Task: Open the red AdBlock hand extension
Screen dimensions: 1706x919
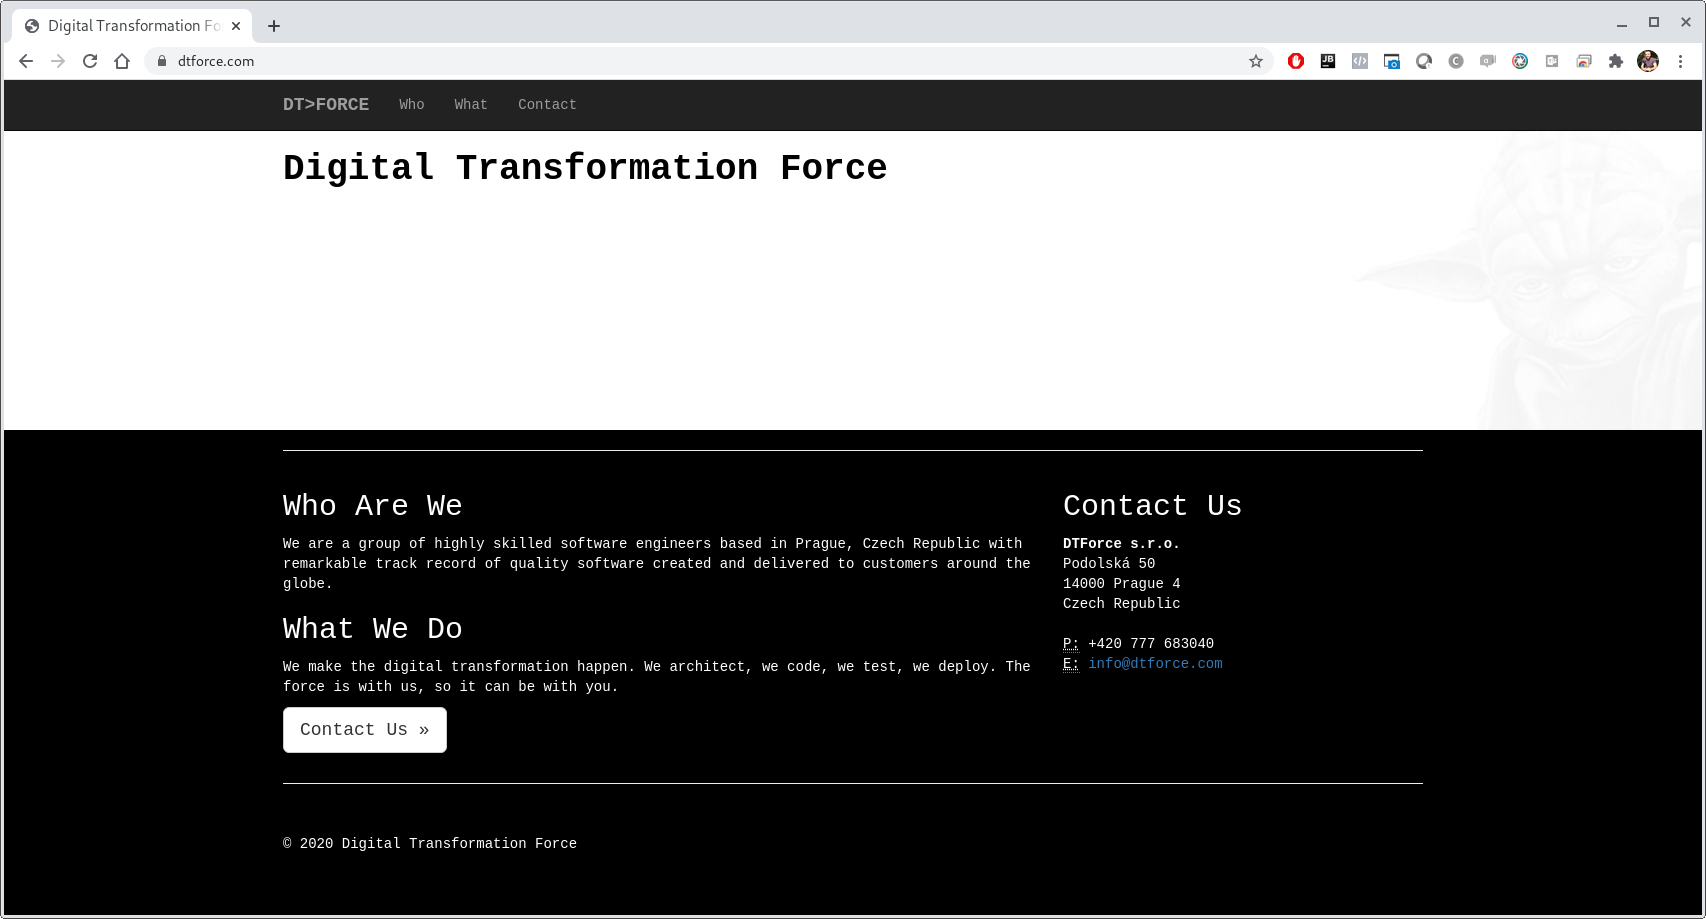Action: pyautogui.click(x=1296, y=61)
